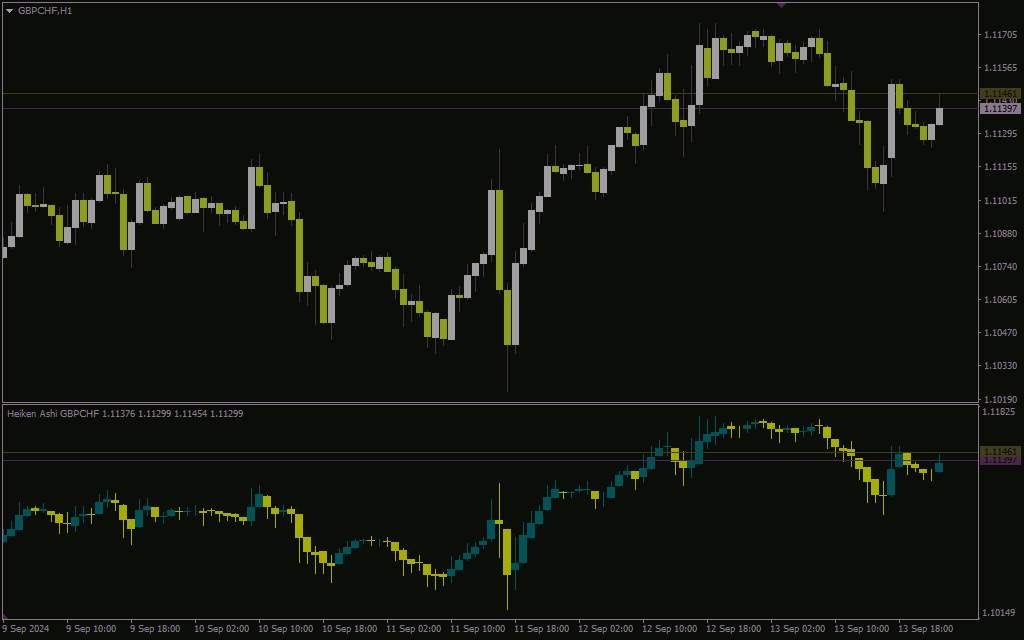The height and width of the screenshot is (640, 1024).
Task: Open the dropdown arrow beside GBPCHF,H1
Action: (x=9, y=11)
